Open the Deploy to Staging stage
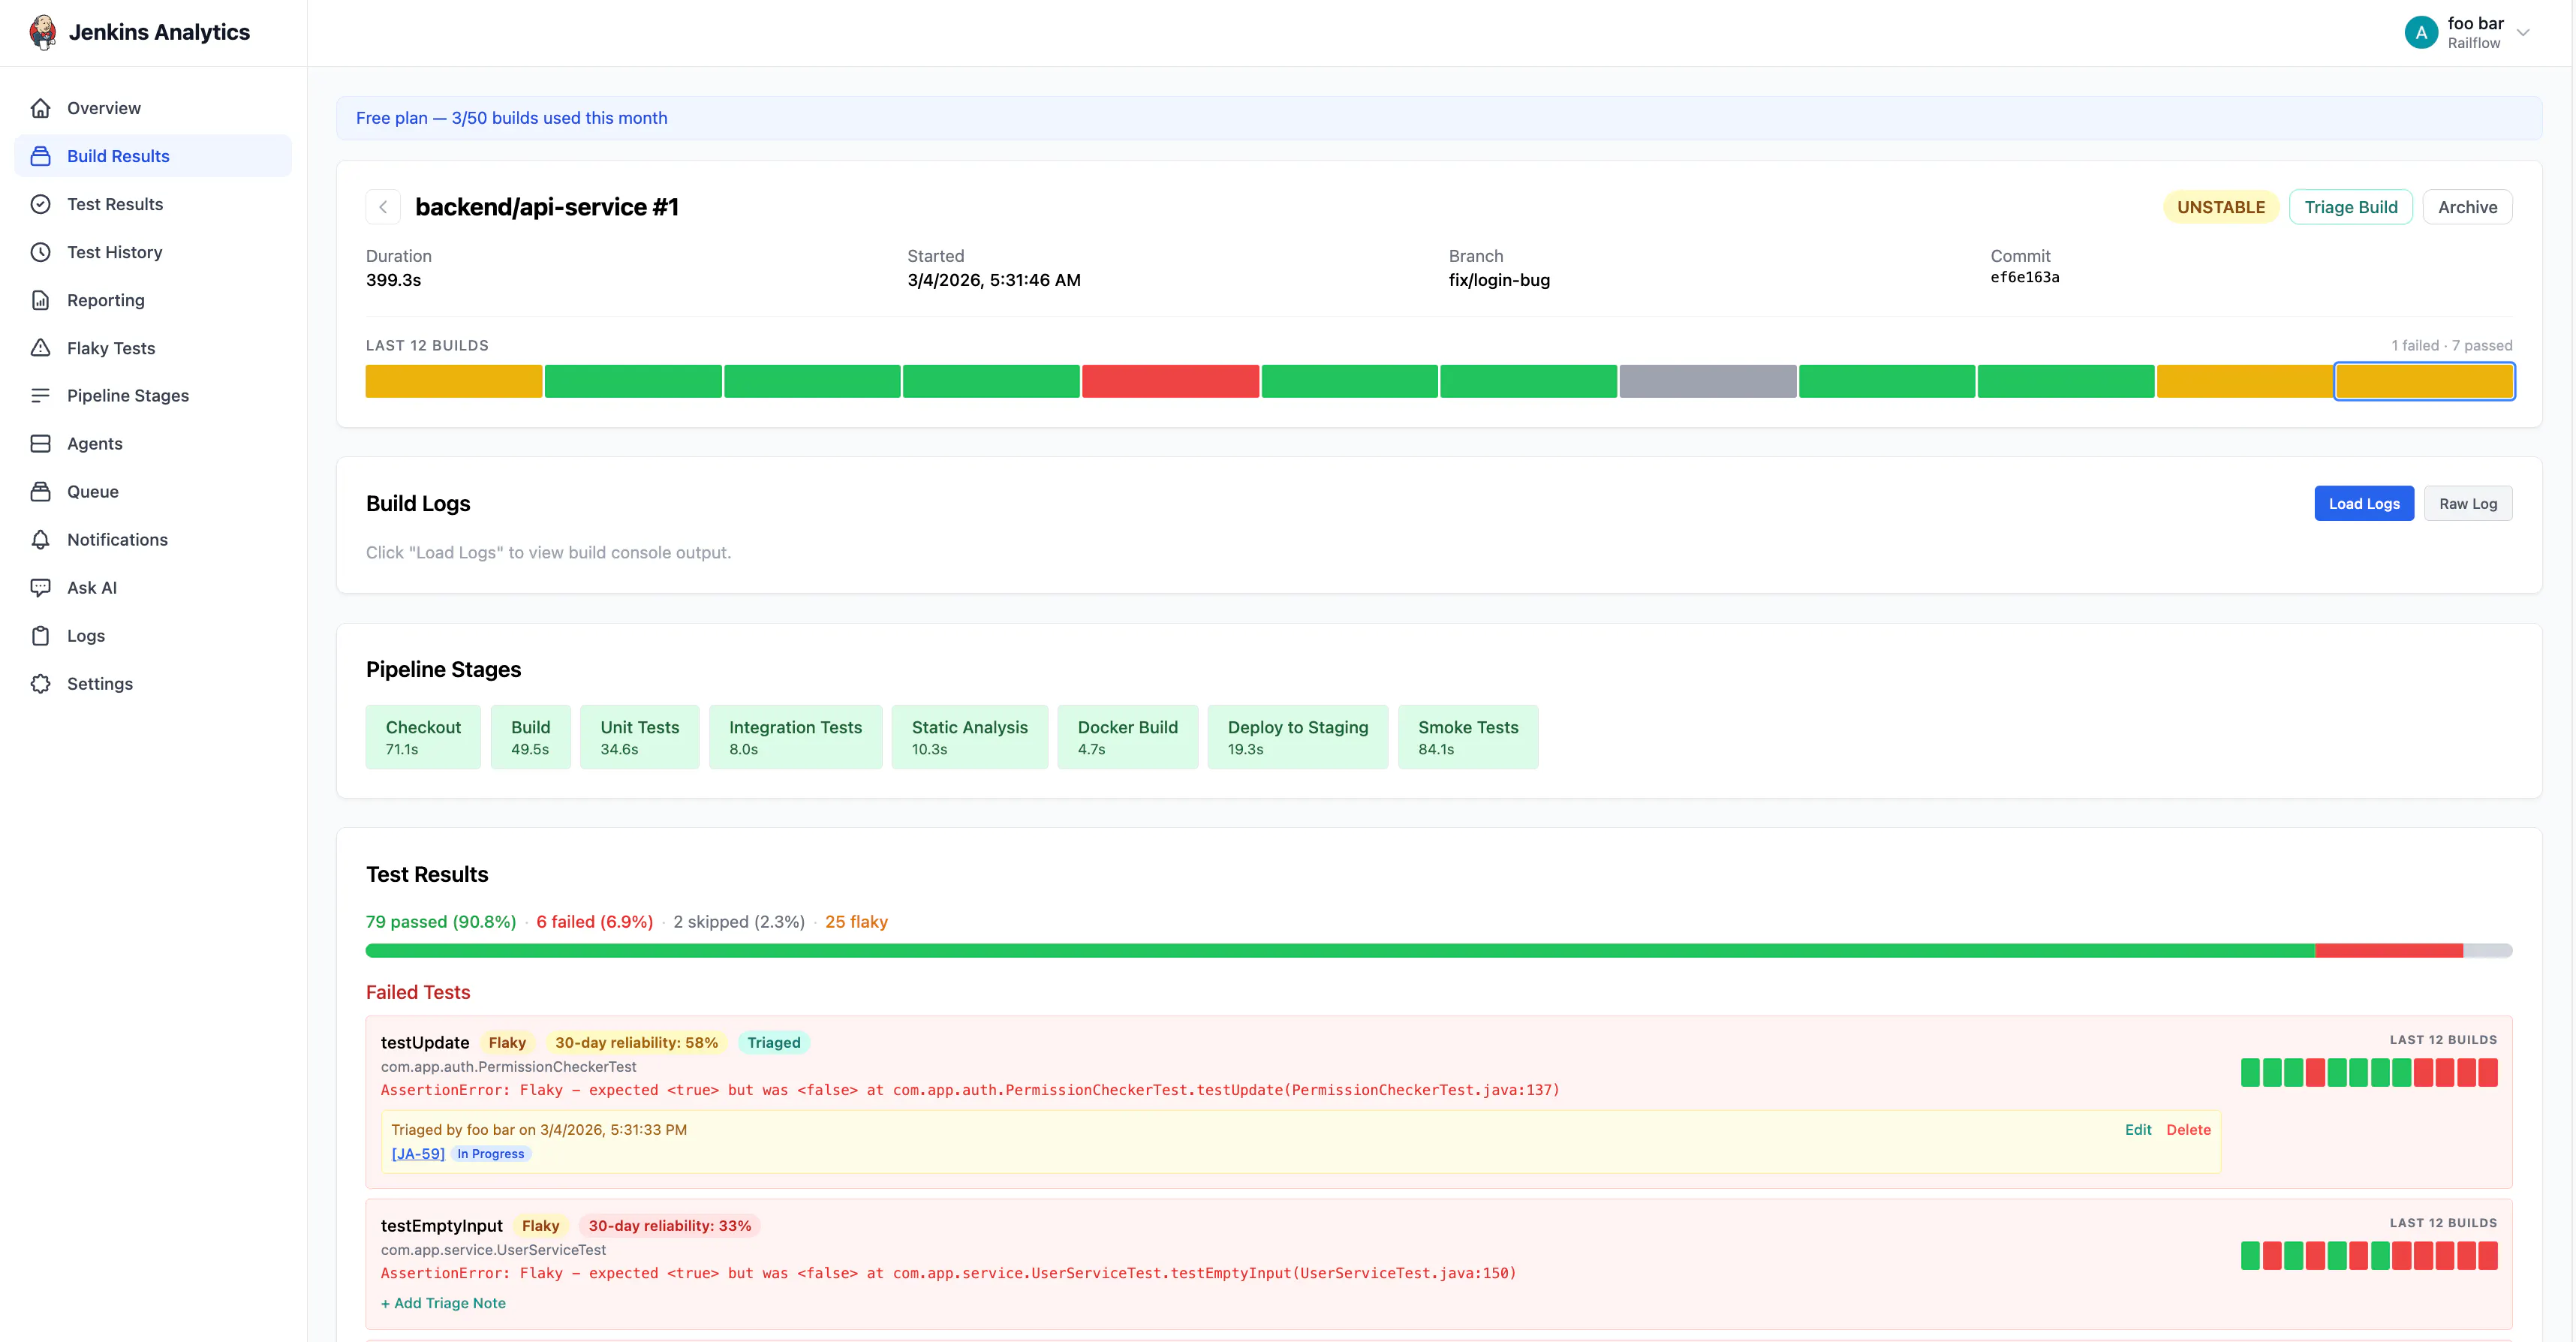 click(1297, 737)
